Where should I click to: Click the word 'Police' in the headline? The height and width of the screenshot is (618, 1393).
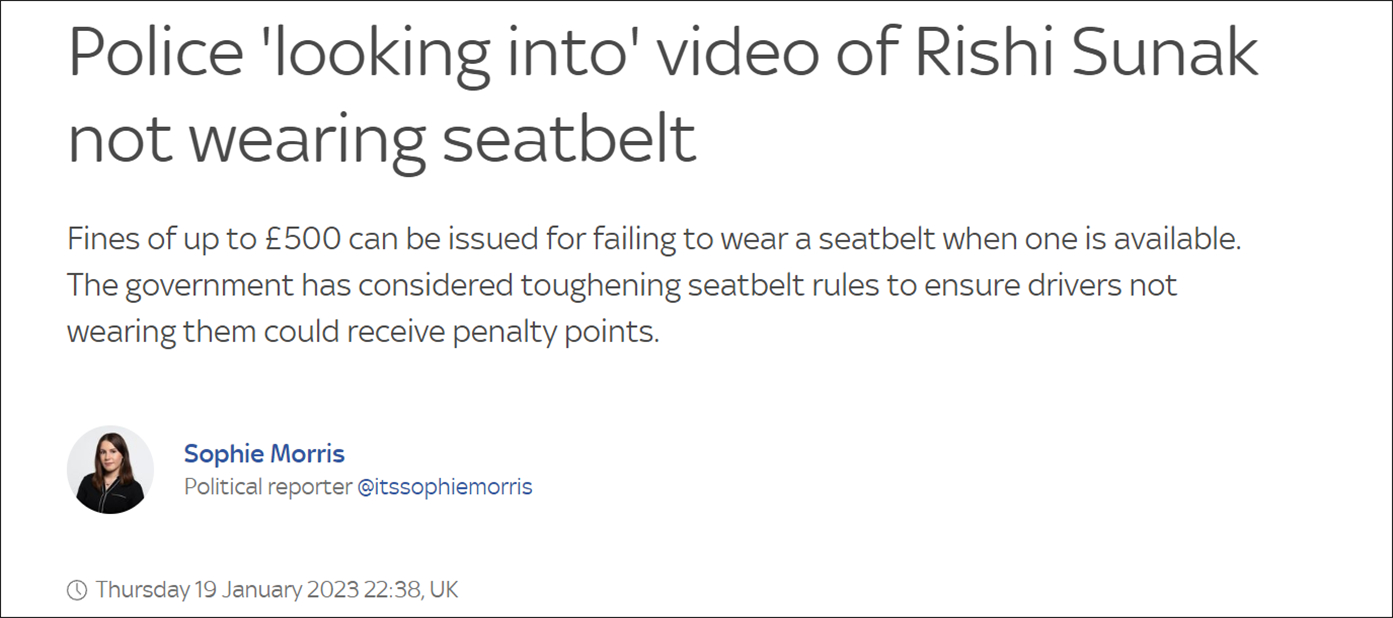[162, 55]
